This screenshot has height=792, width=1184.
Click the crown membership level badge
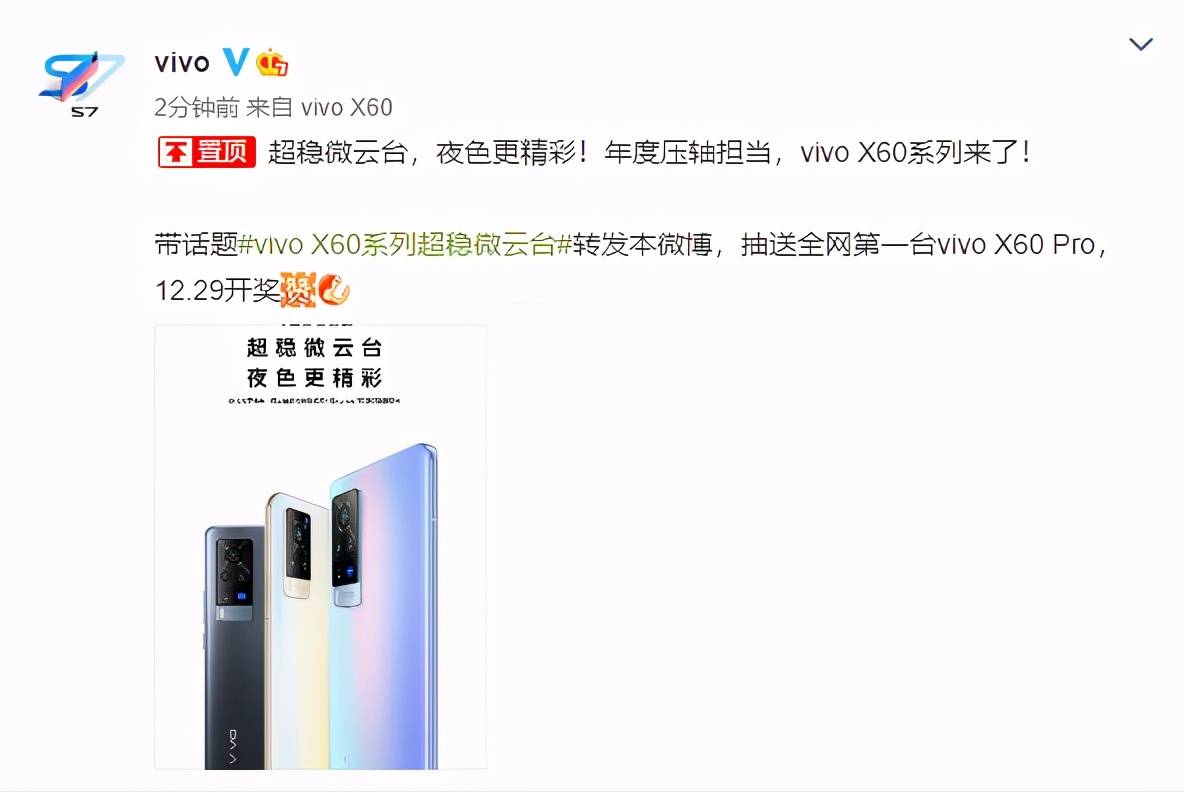click(272, 63)
